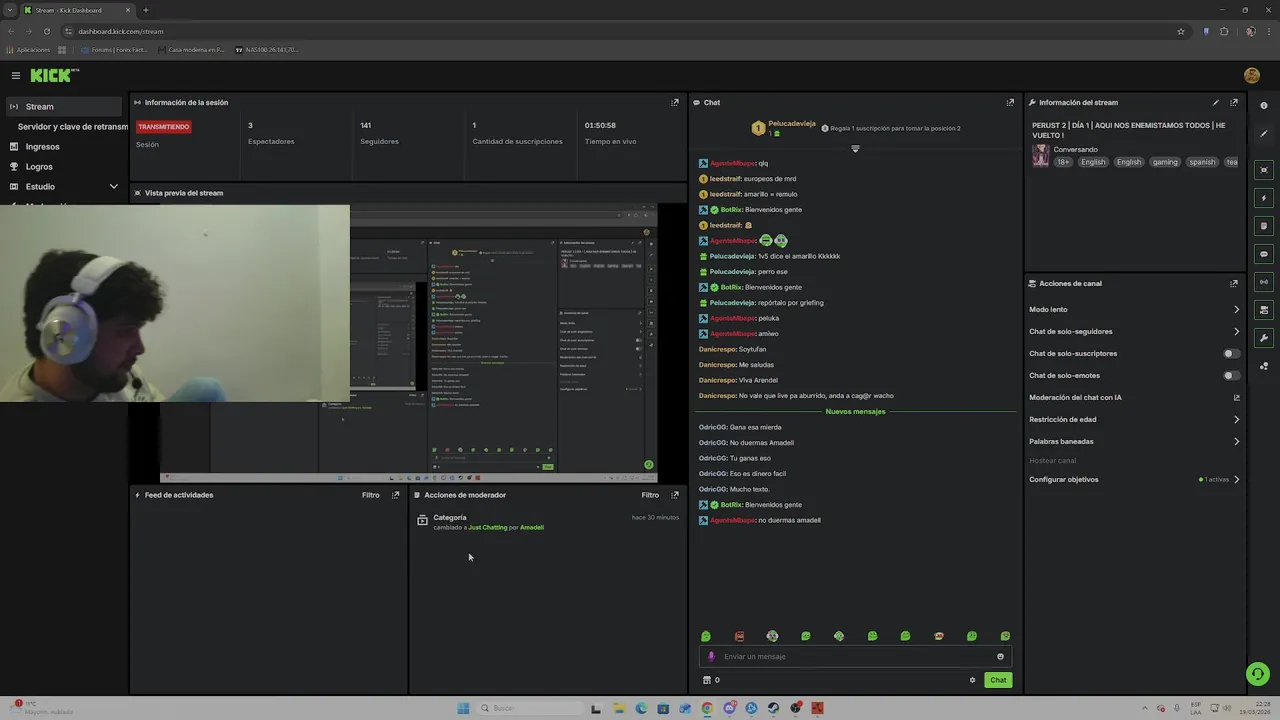Click the spanish stream tag
The width and height of the screenshot is (1280, 720).
coord(1203,162)
